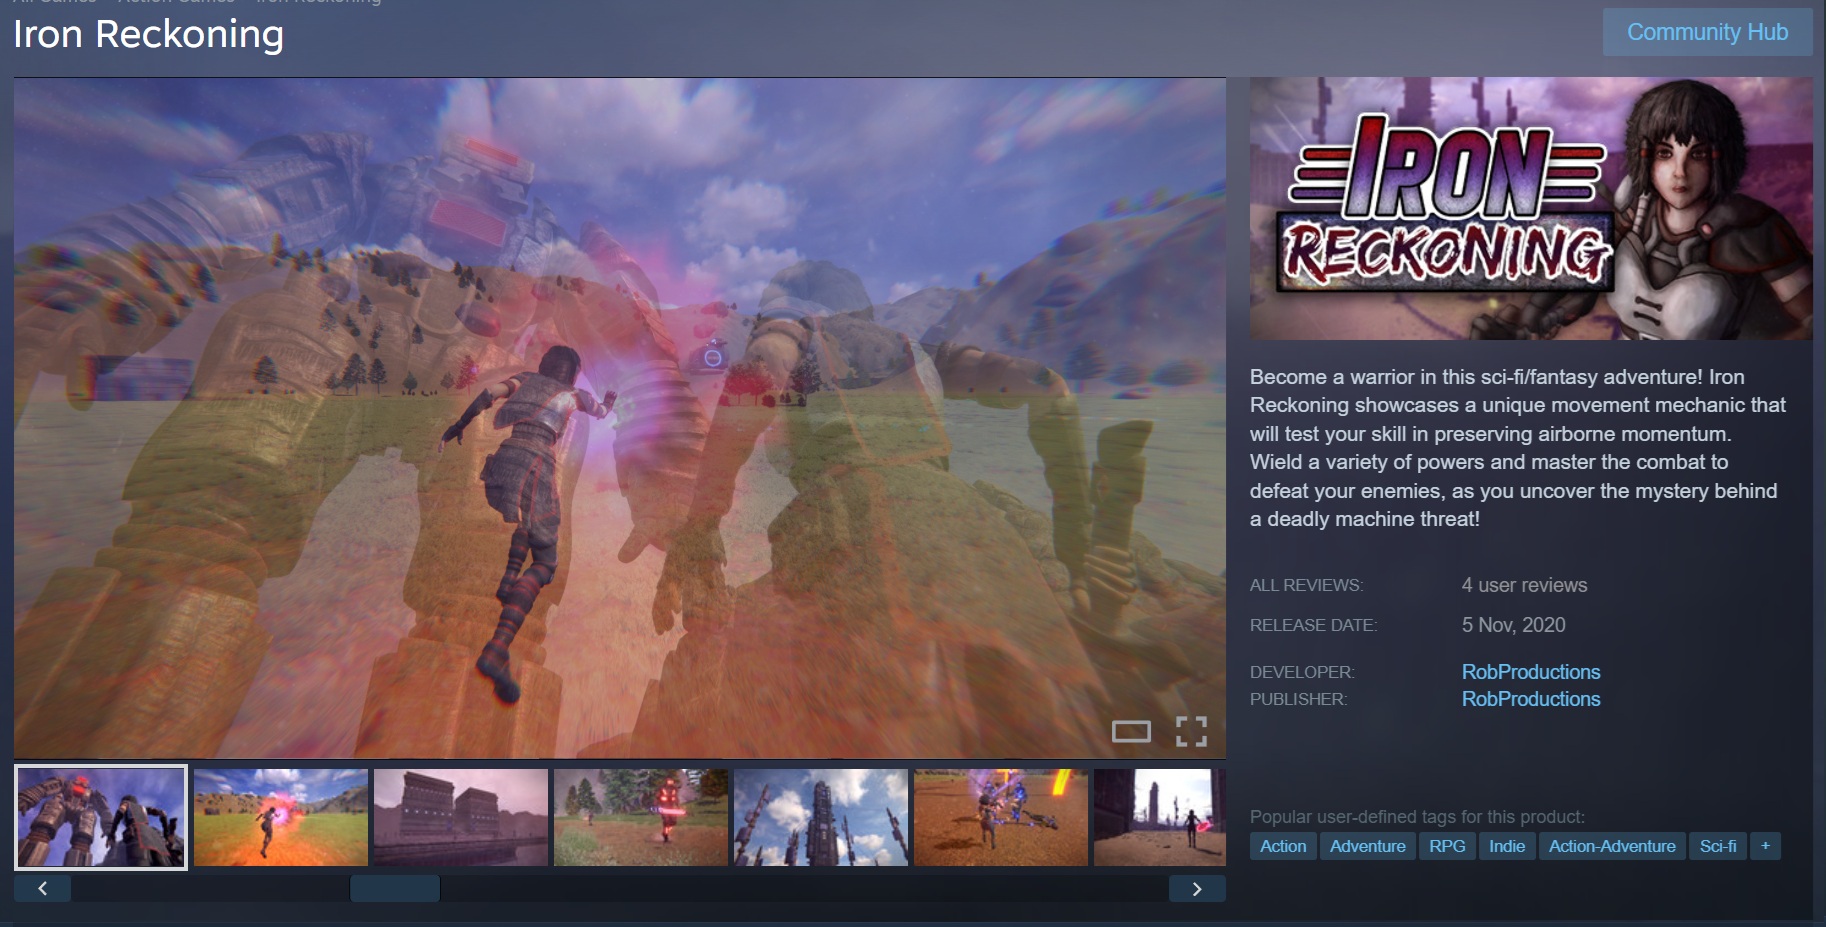Select the green field running thumbnail
Image resolution: width=1826 pixels, height=927 pixels.
(x=281, y=817)
